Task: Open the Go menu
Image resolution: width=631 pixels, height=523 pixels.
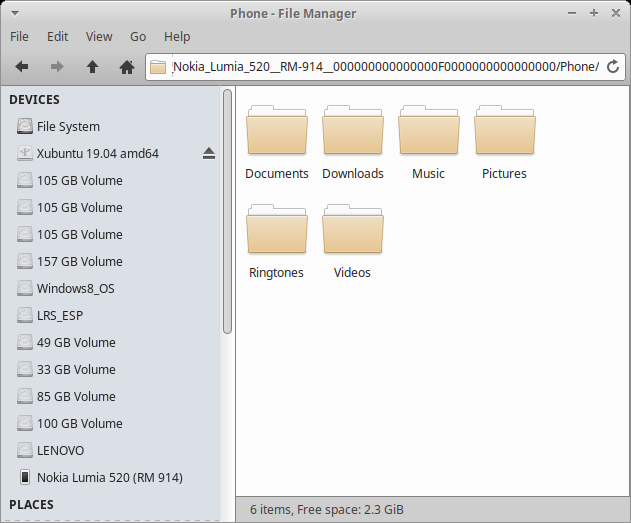Action: 138,36
